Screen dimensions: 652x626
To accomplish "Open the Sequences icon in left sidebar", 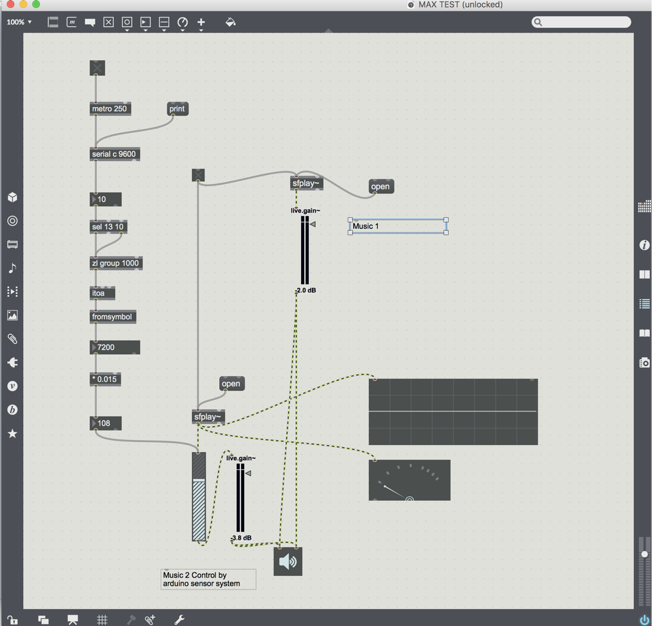I will pos(12,292).
